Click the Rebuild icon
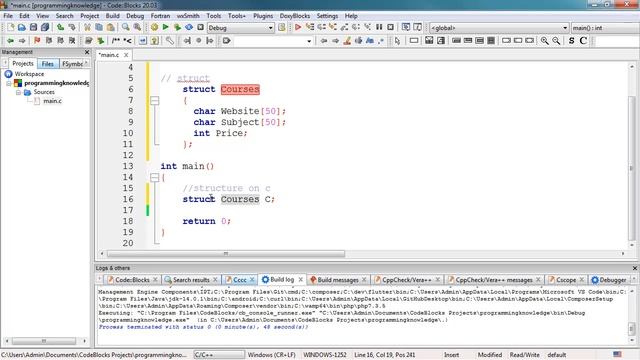This screenshot has width=640, height=360. click(x=189, y=27)
